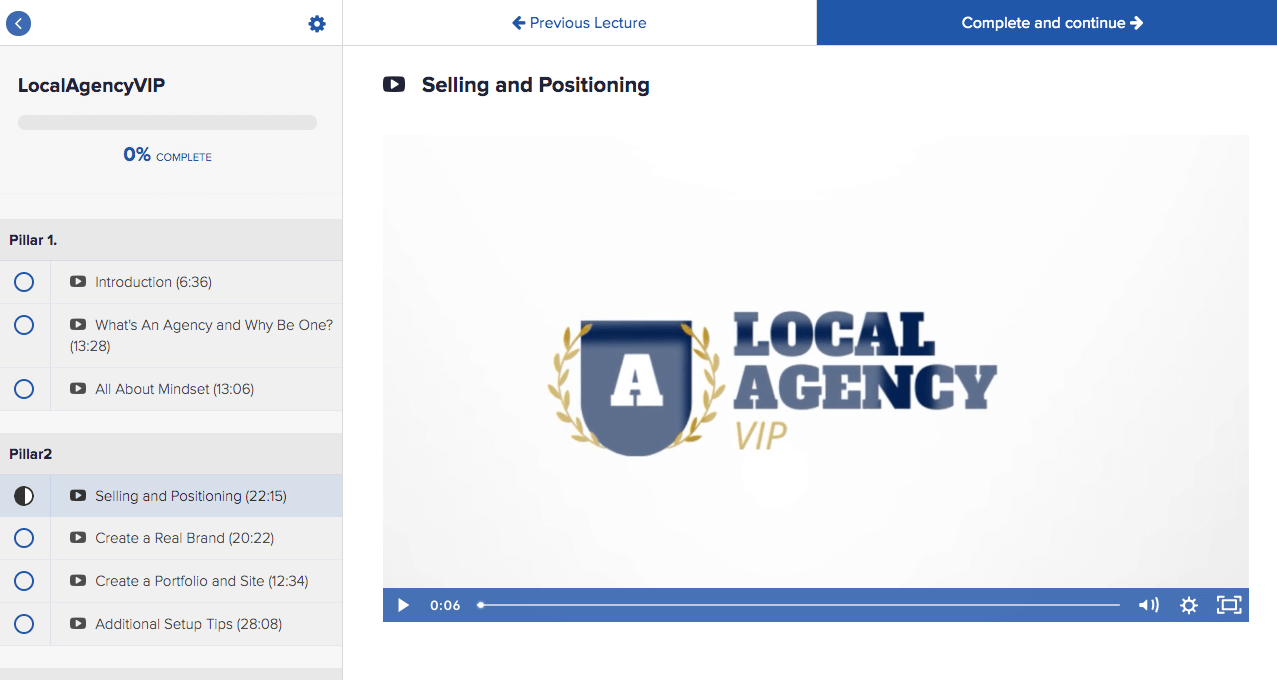This screenshot has height=680, width=1277.
Task: Click the video progress bar
Action: [799, 605]
